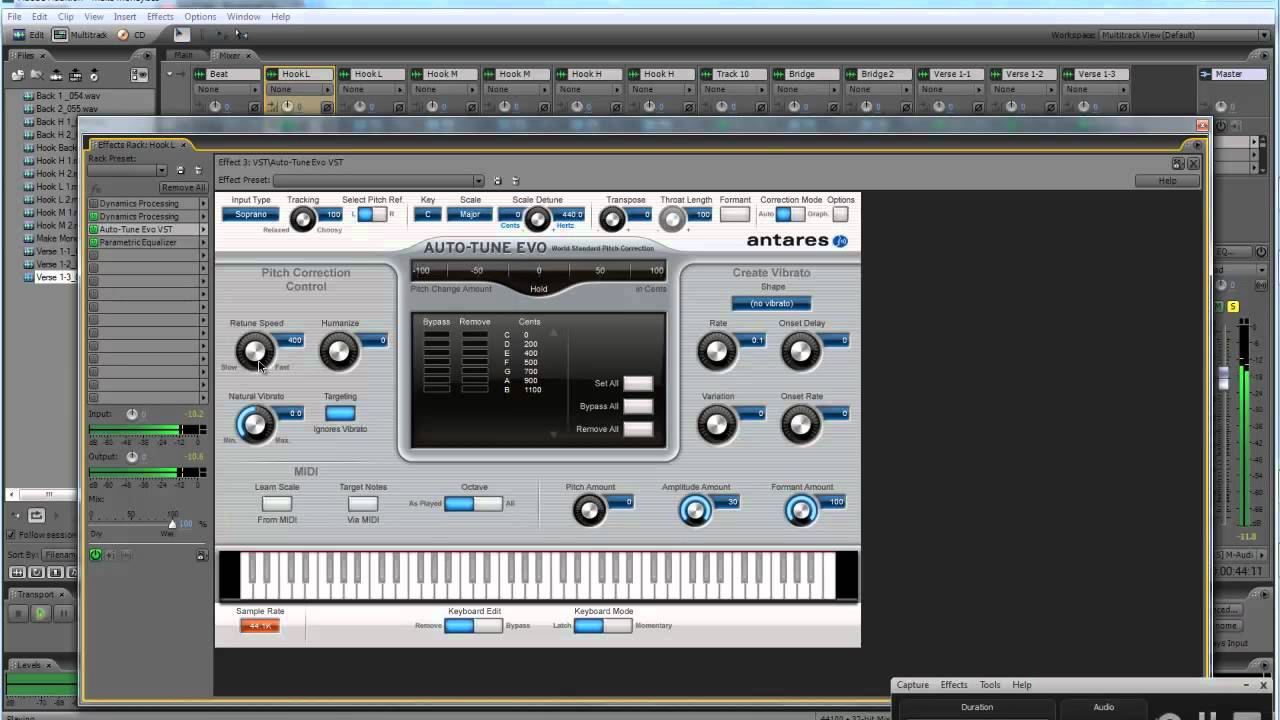Toggle power for Auto-Tune Evo VST effect
The width and height of the screenshot is (1280, 720).
(x=94, y=230)
